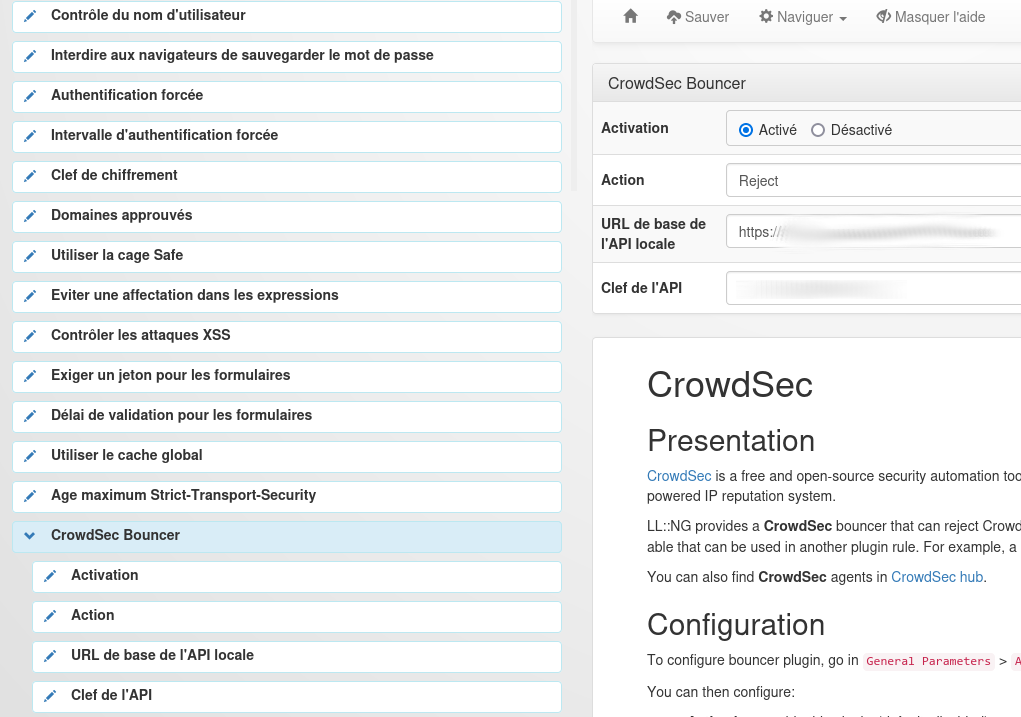Image resolution: width=1021 pixels, height=717 pixels.
Task: Click the CrowdSec Bouncer panel title
Action: point(677,83)
